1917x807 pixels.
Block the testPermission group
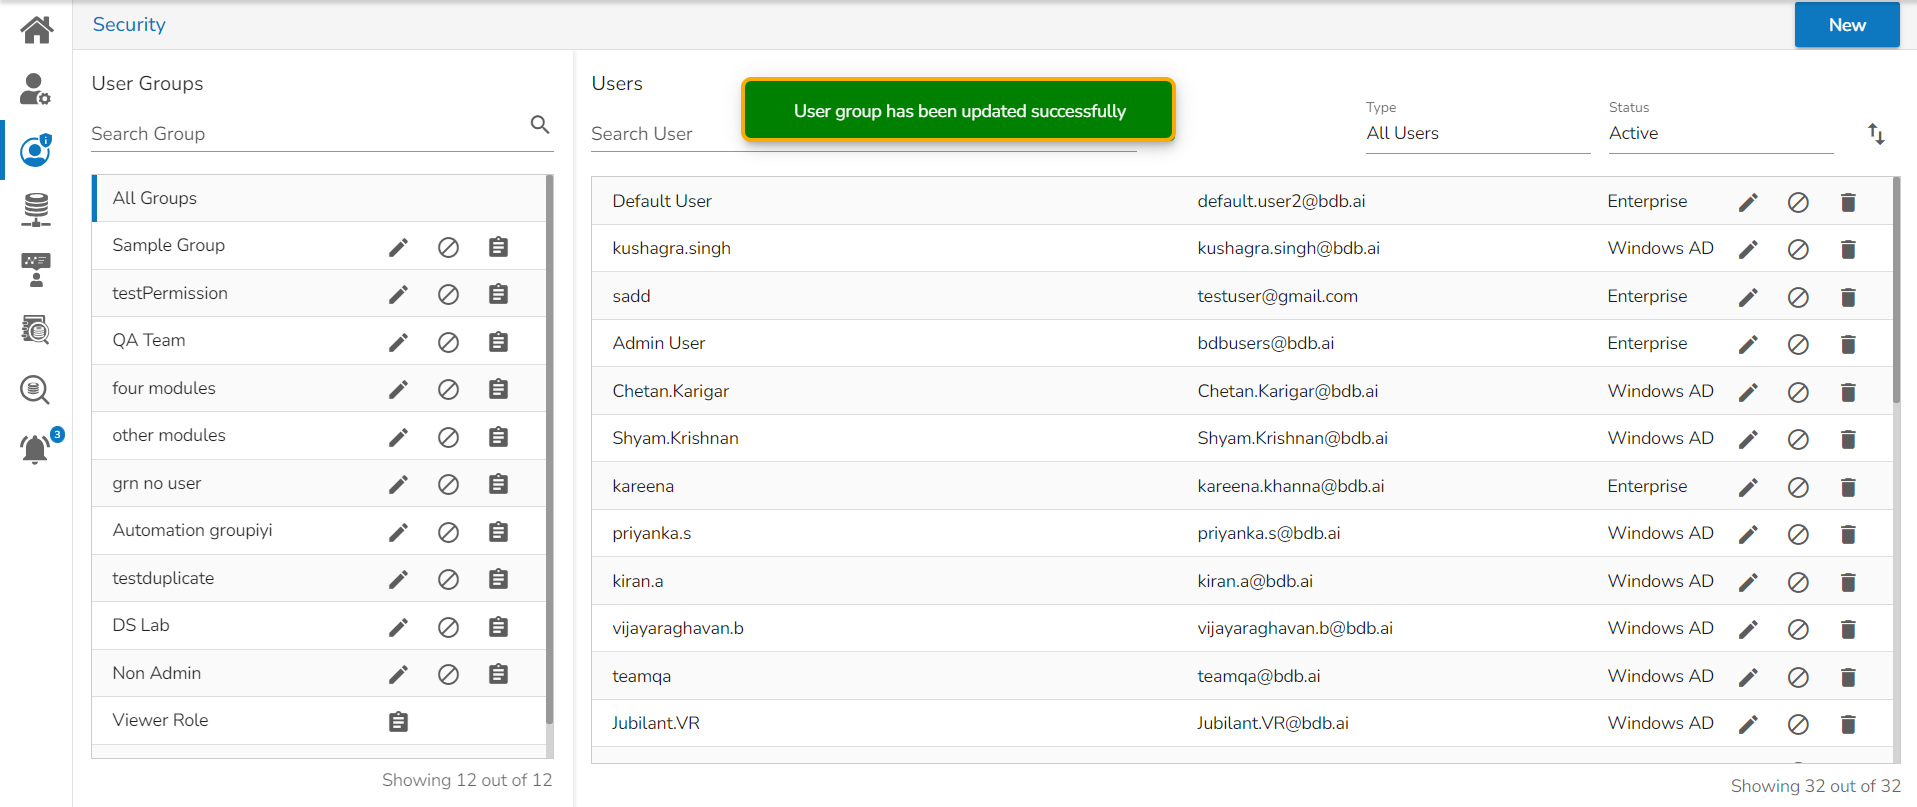pos(448,294)
